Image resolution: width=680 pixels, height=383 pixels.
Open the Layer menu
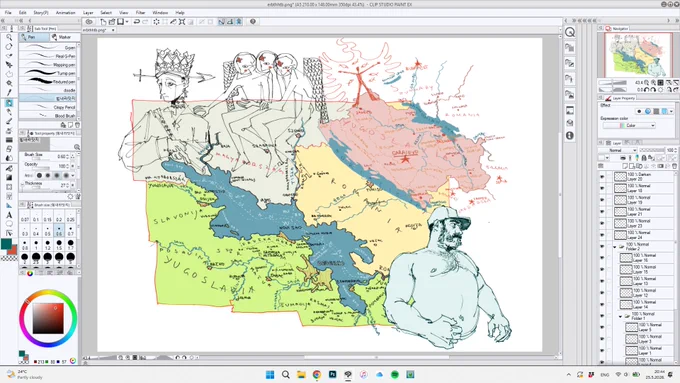88,13
